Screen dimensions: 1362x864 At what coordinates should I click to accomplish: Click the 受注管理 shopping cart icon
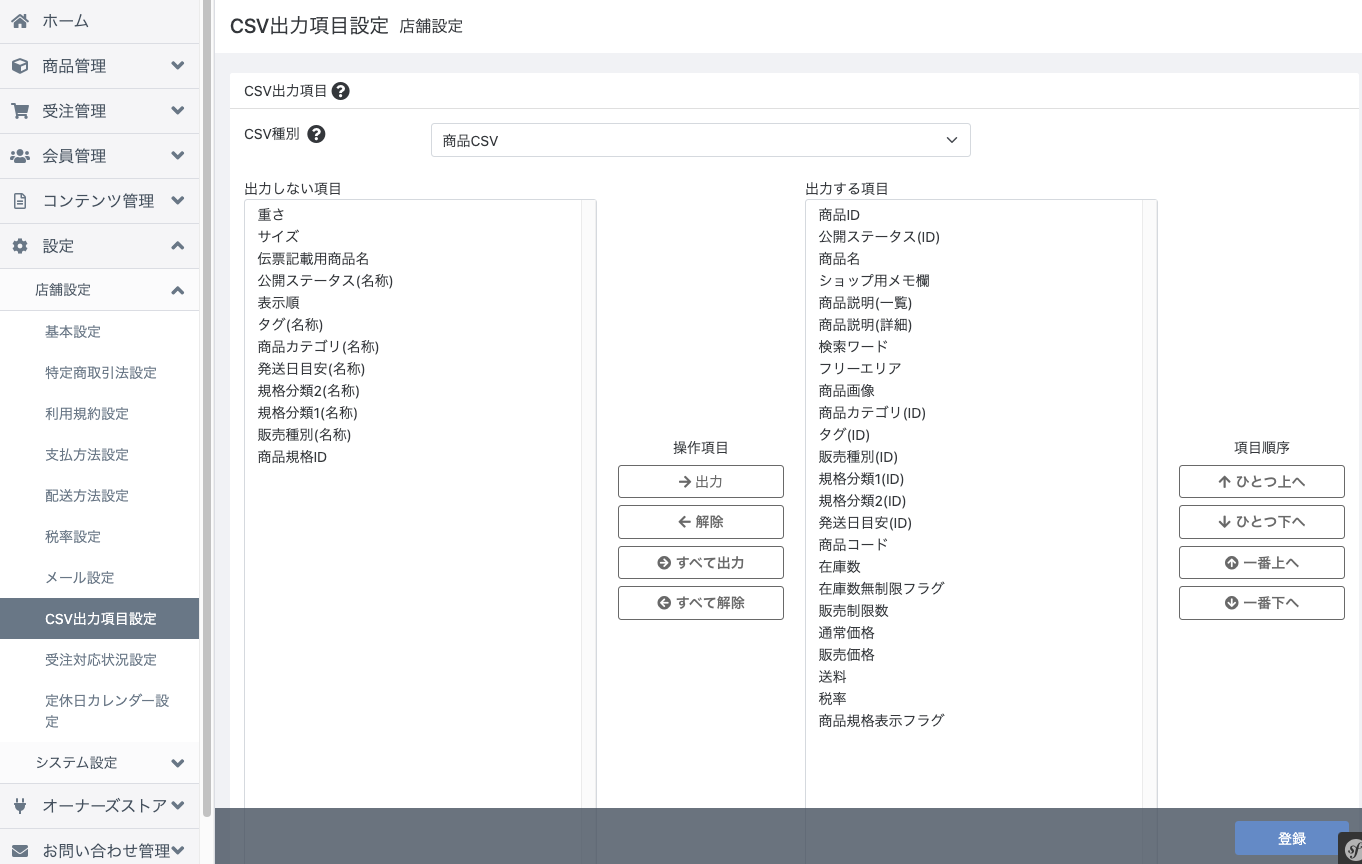(x=20, y=111)
